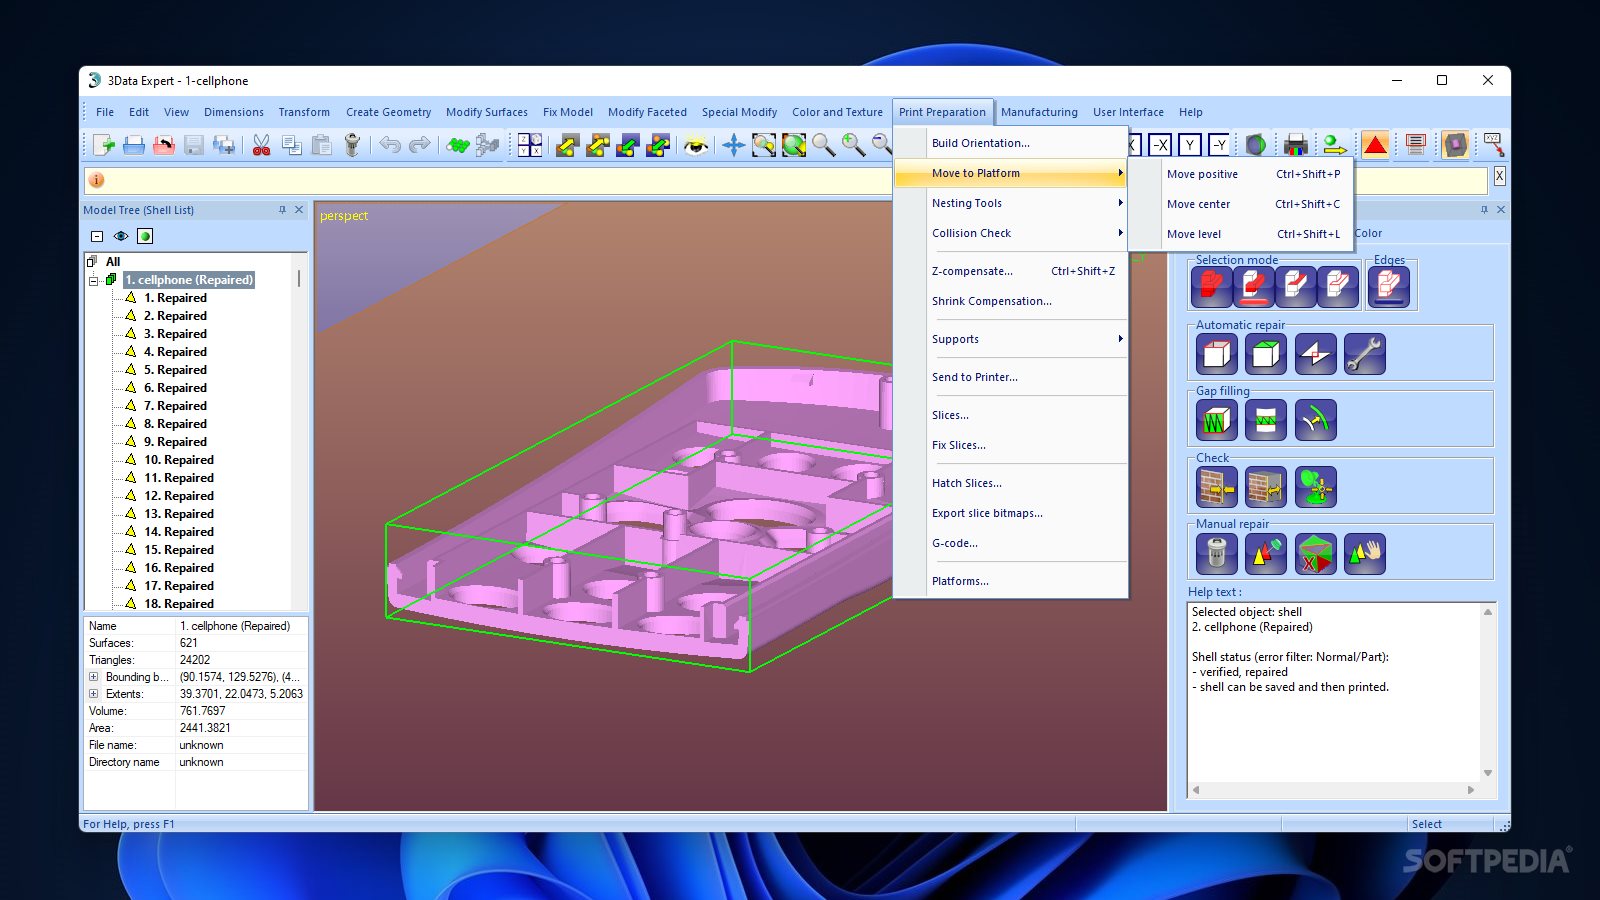Click the wrench automatic repair icon

coord(1364,354)
